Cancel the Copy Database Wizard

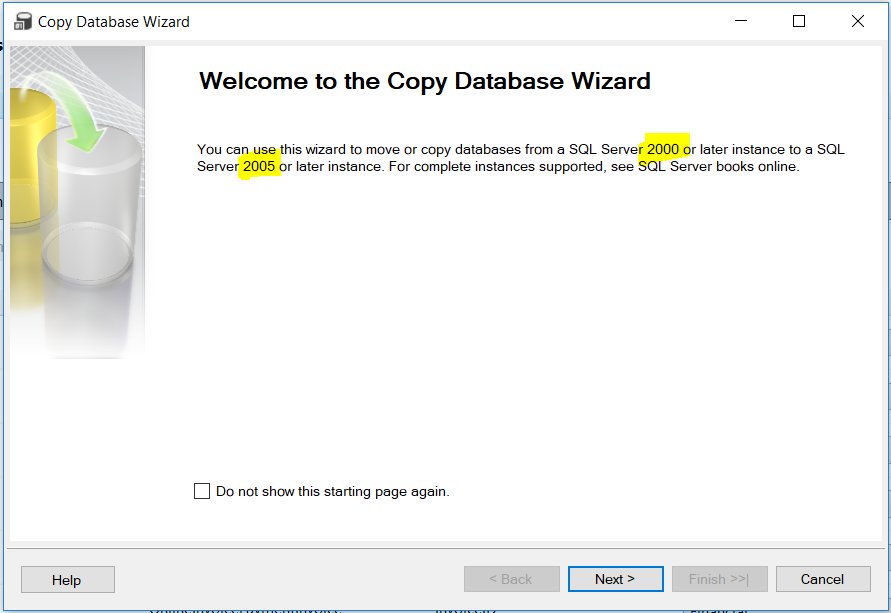click(823, 579)
